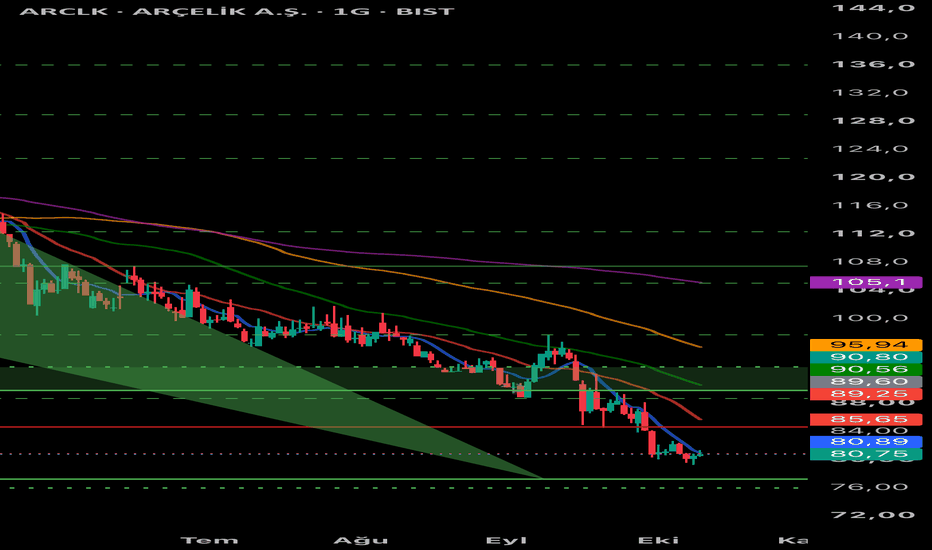Select the orange 95,94 price label
The width and height of the screenshot is (932, 550).
coord(866,345)
